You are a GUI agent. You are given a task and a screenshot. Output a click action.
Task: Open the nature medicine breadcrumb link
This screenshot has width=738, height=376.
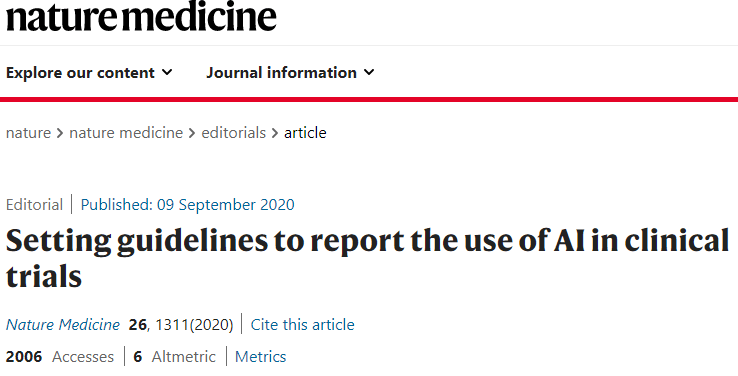click(126, 133)
